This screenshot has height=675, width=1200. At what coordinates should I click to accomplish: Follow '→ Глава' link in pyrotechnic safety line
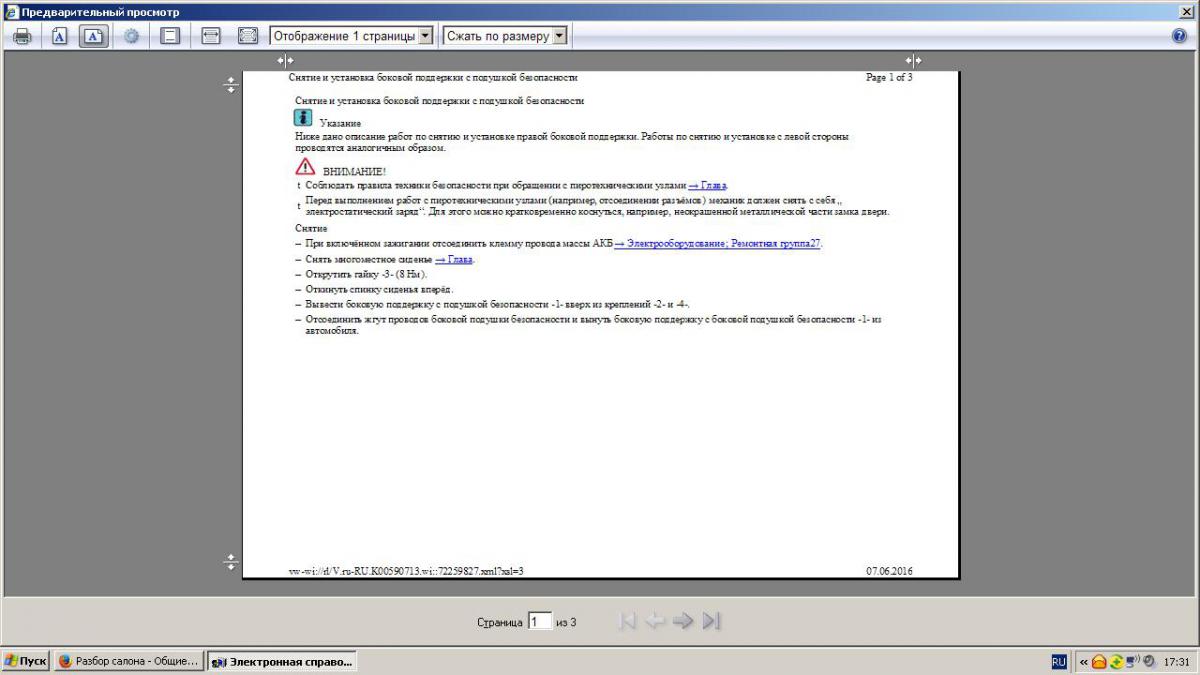click(x=708, y=185)
